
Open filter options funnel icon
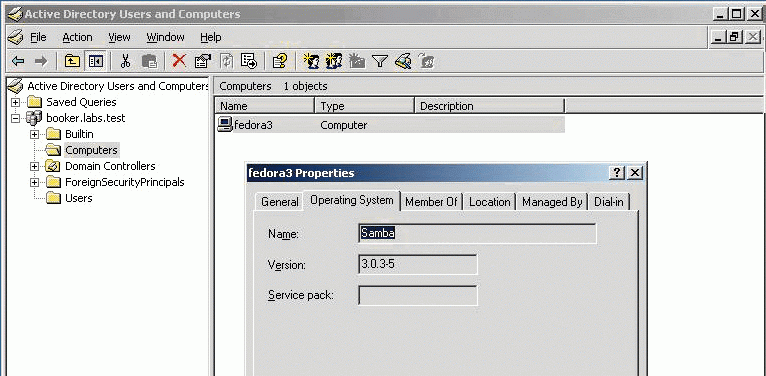tap(380, 61)
